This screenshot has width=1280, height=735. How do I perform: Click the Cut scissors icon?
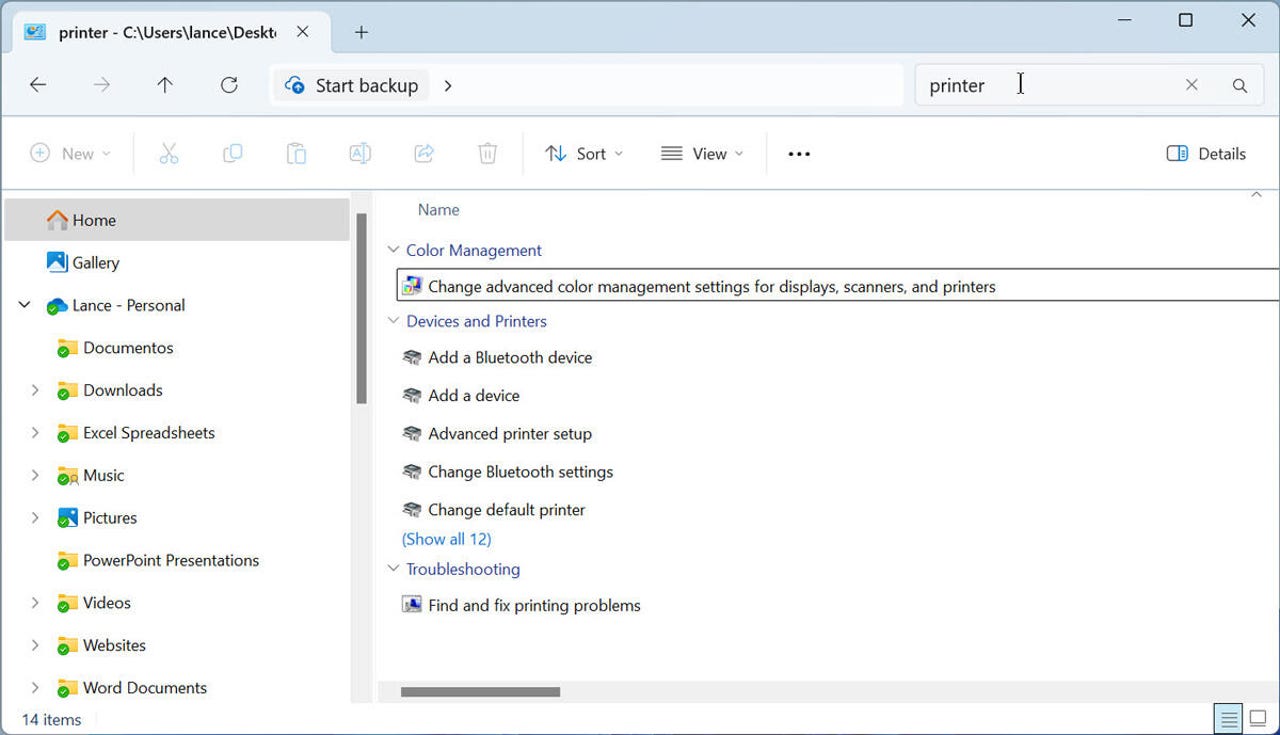coord(168,153)
